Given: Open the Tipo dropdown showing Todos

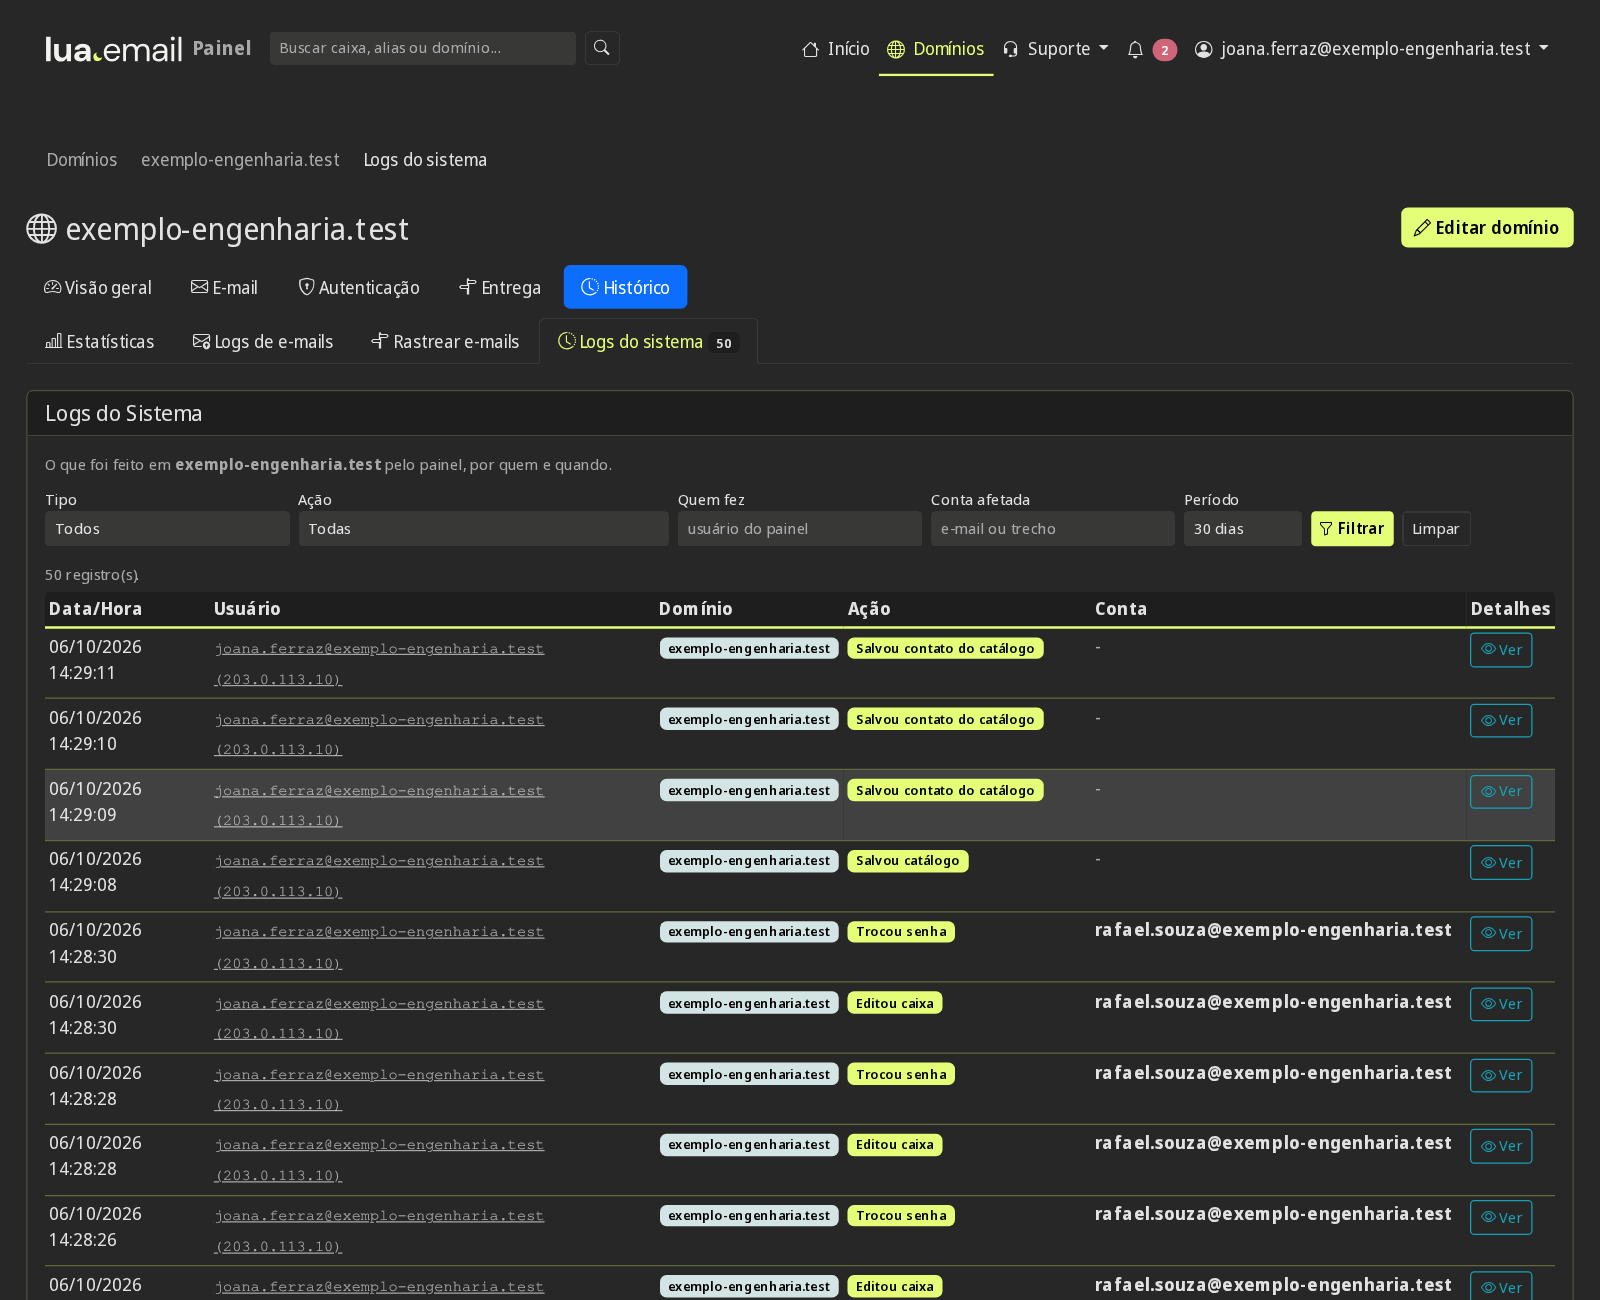Looking at the screenshot, I should click(167, 529).
